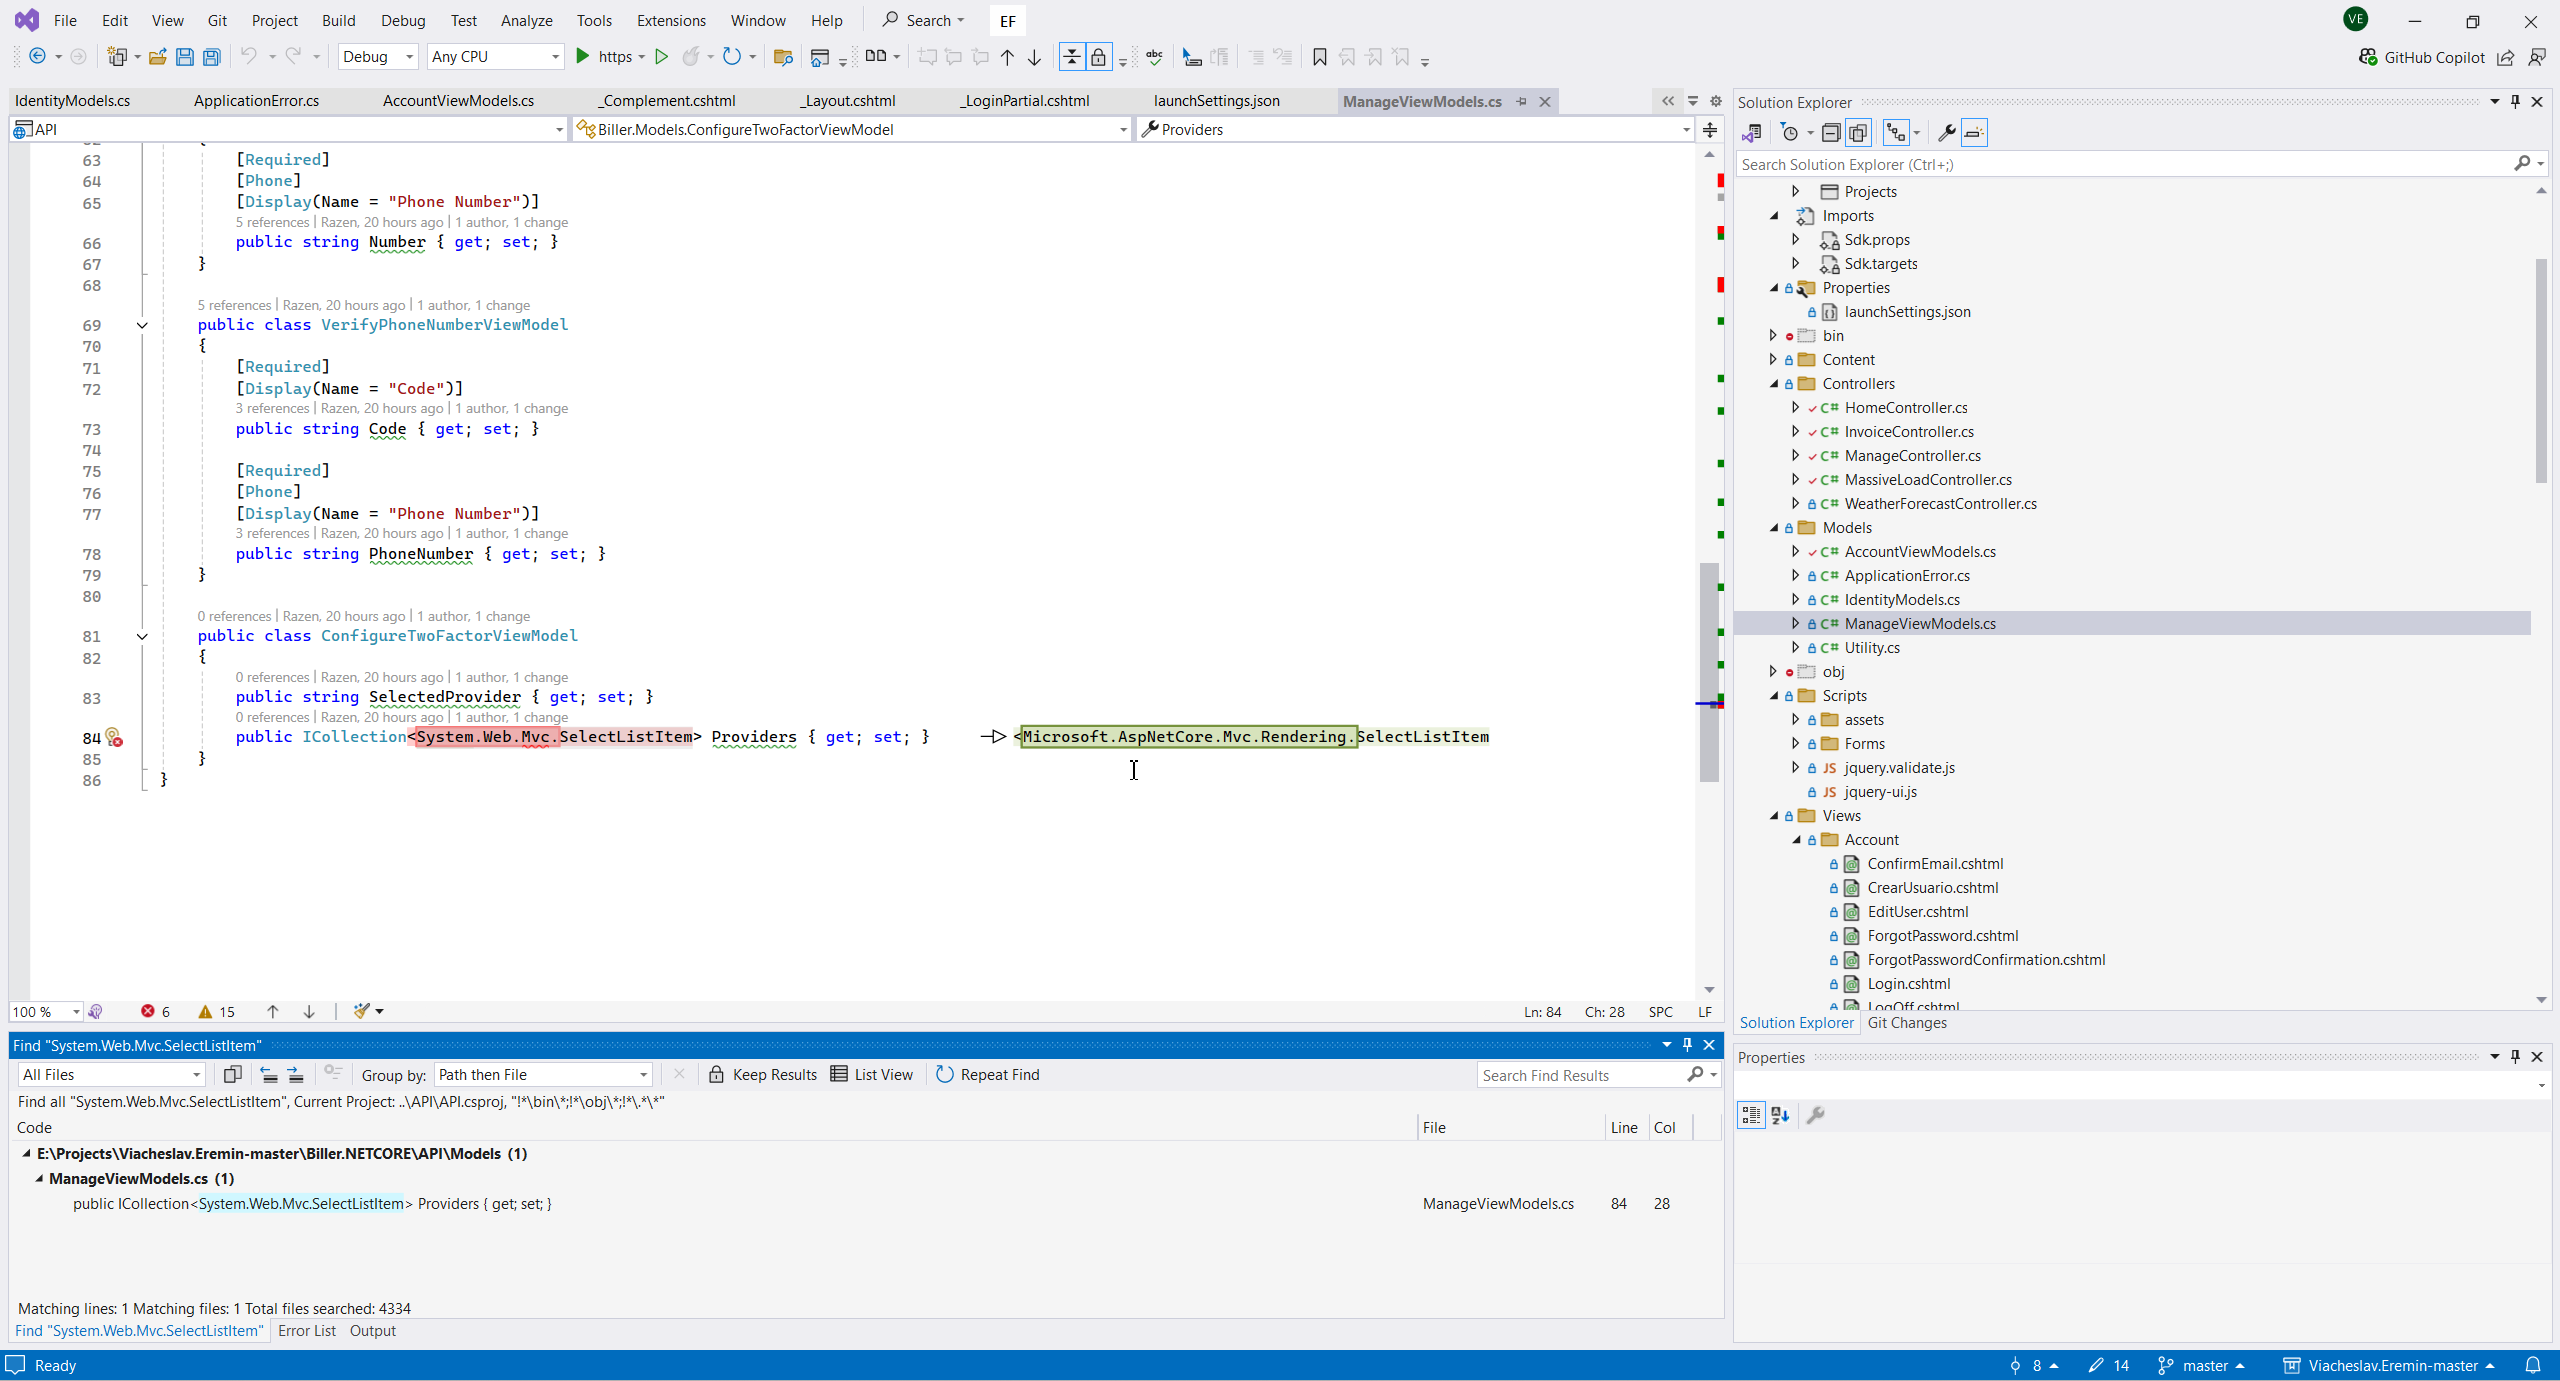Click the Save All toolbar icon
Viewport: 2560px width, 1381px height.
point(212,57)
